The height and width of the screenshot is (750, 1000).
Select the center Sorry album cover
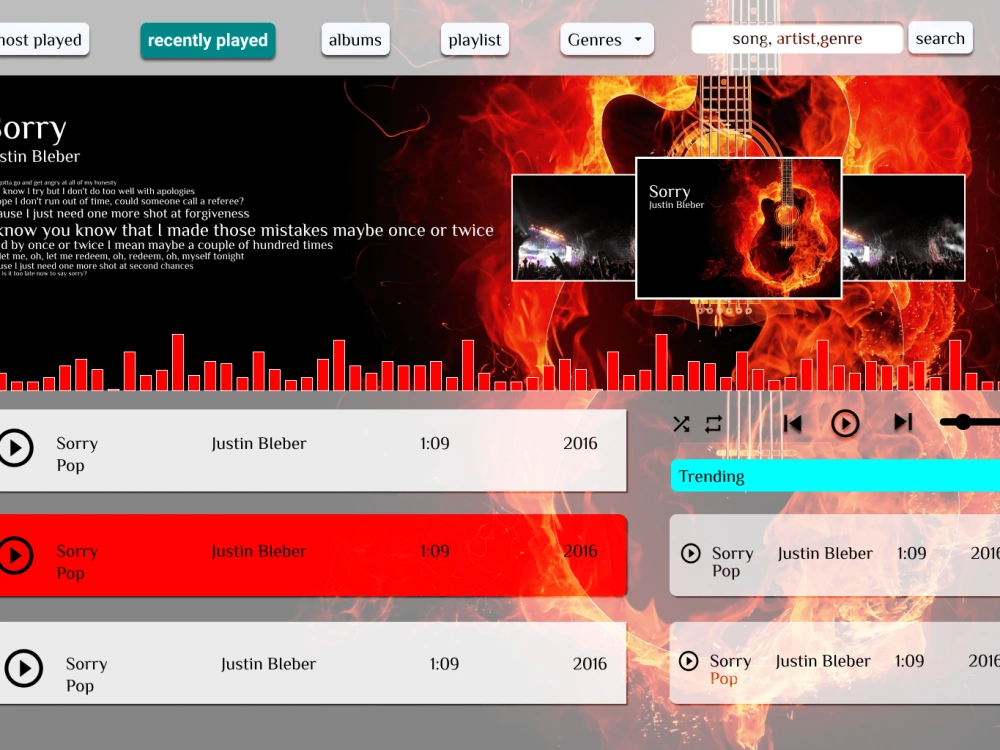tap(739, 228)
